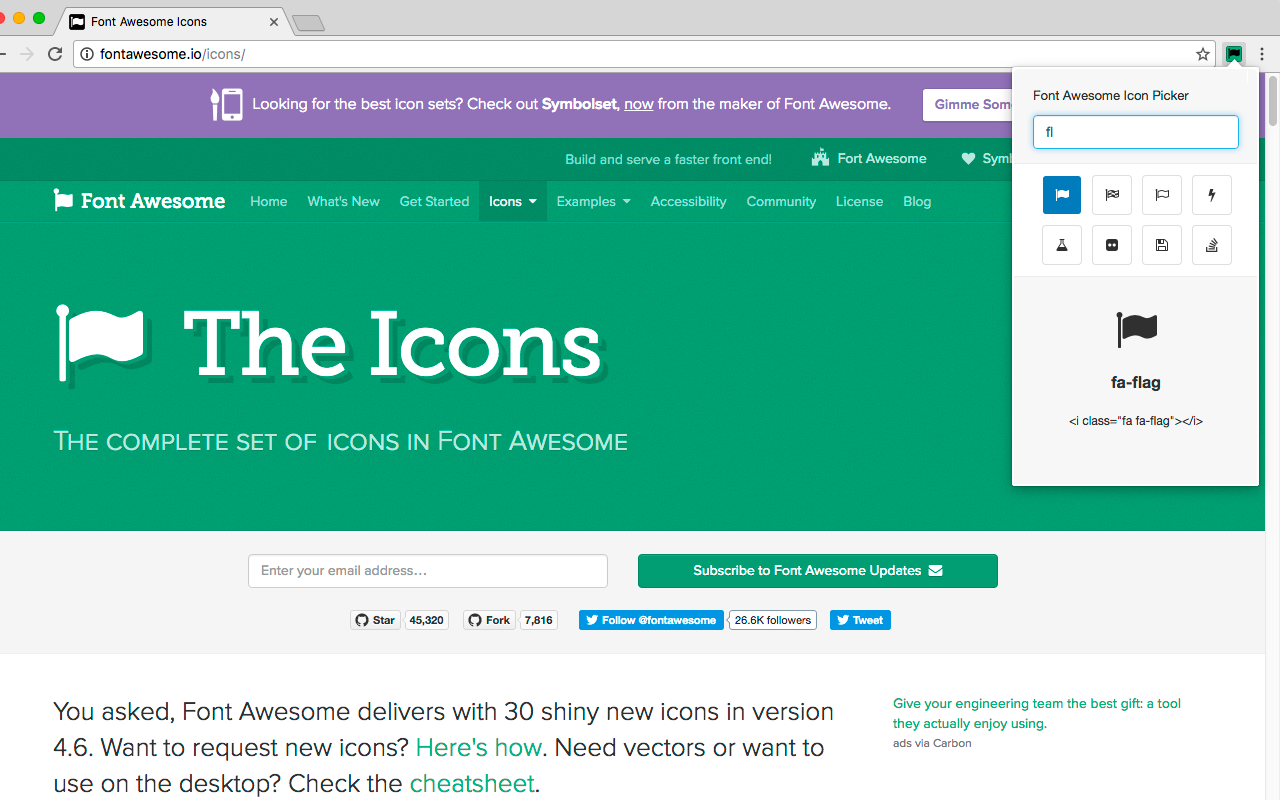The height and width of the screenshot is (800, 1280).
Task: Open Chrome's three-dot menu
Action: coord(1262,54)
